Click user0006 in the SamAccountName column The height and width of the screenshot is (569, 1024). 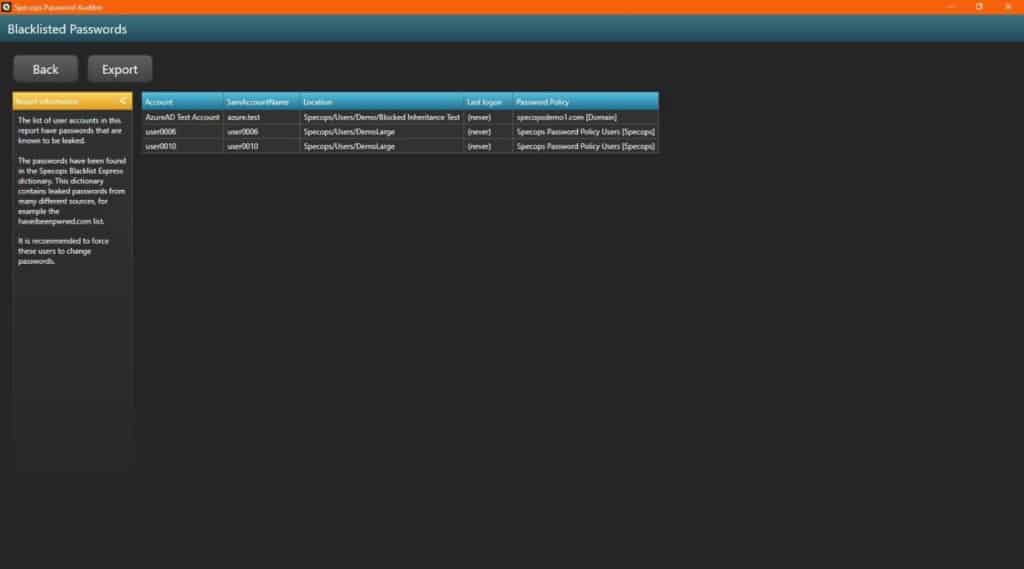point(261,132)
